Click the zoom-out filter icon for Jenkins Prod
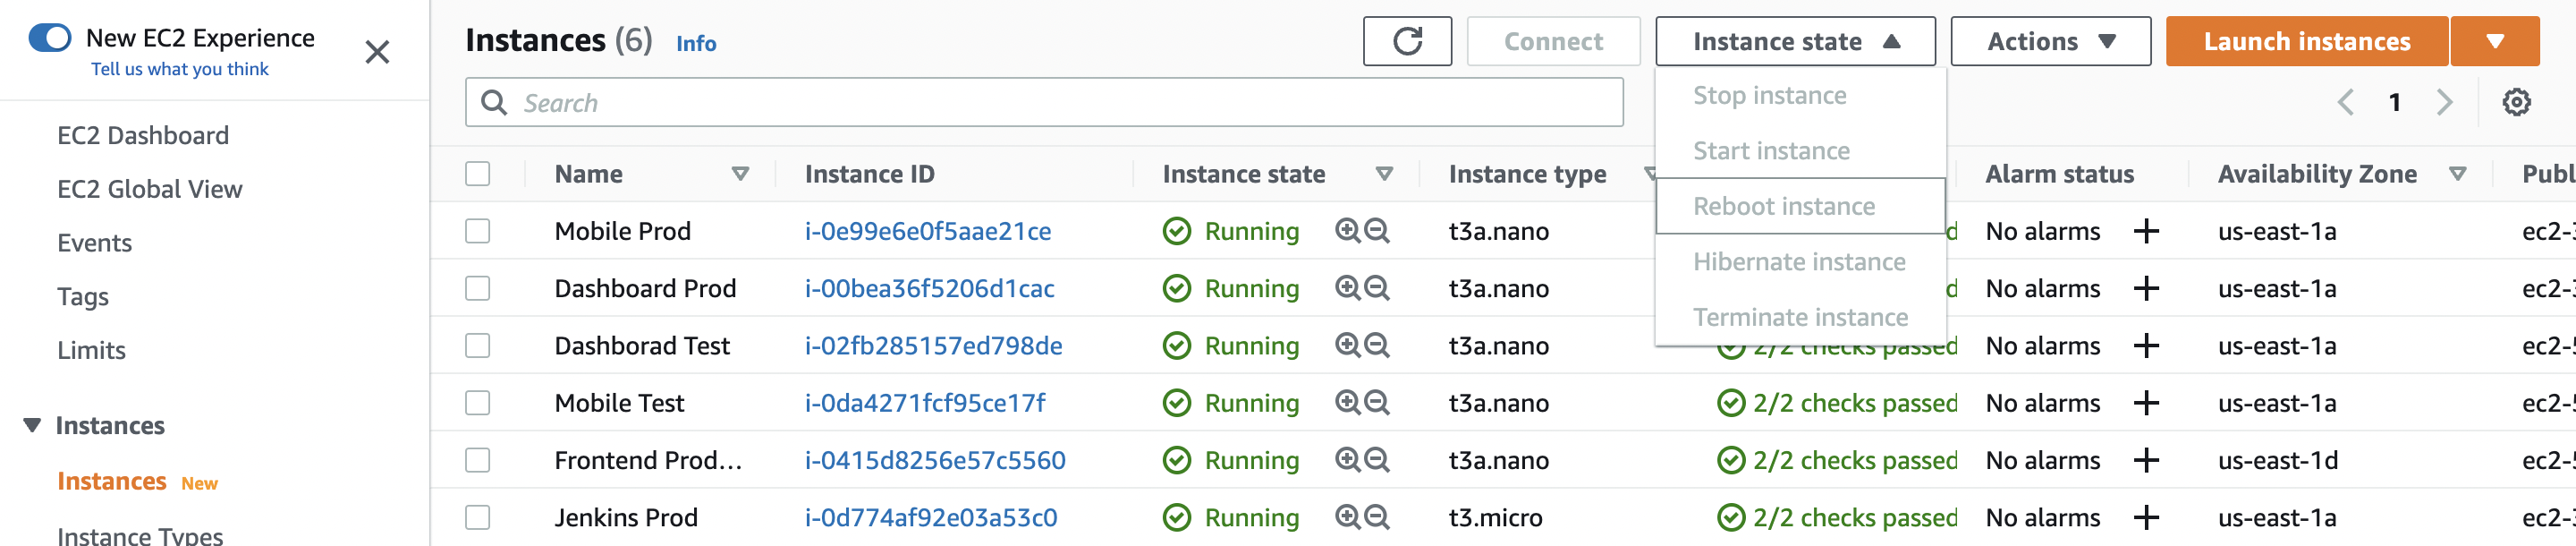The image size is (2576, 546). 1377,517
